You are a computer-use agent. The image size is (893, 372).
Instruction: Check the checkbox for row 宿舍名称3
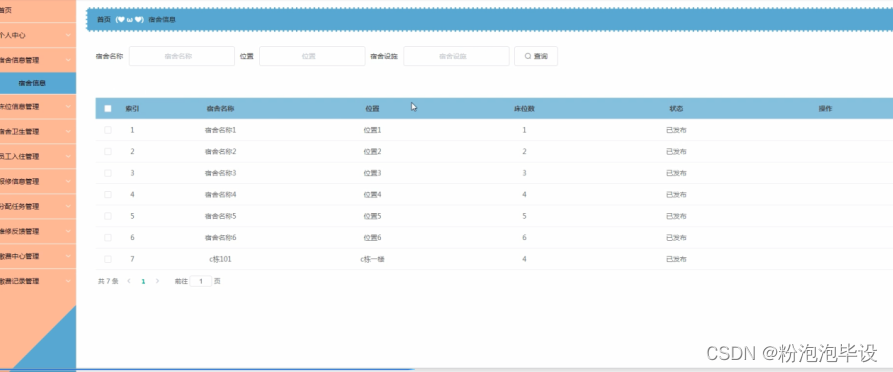click(108, 173)
